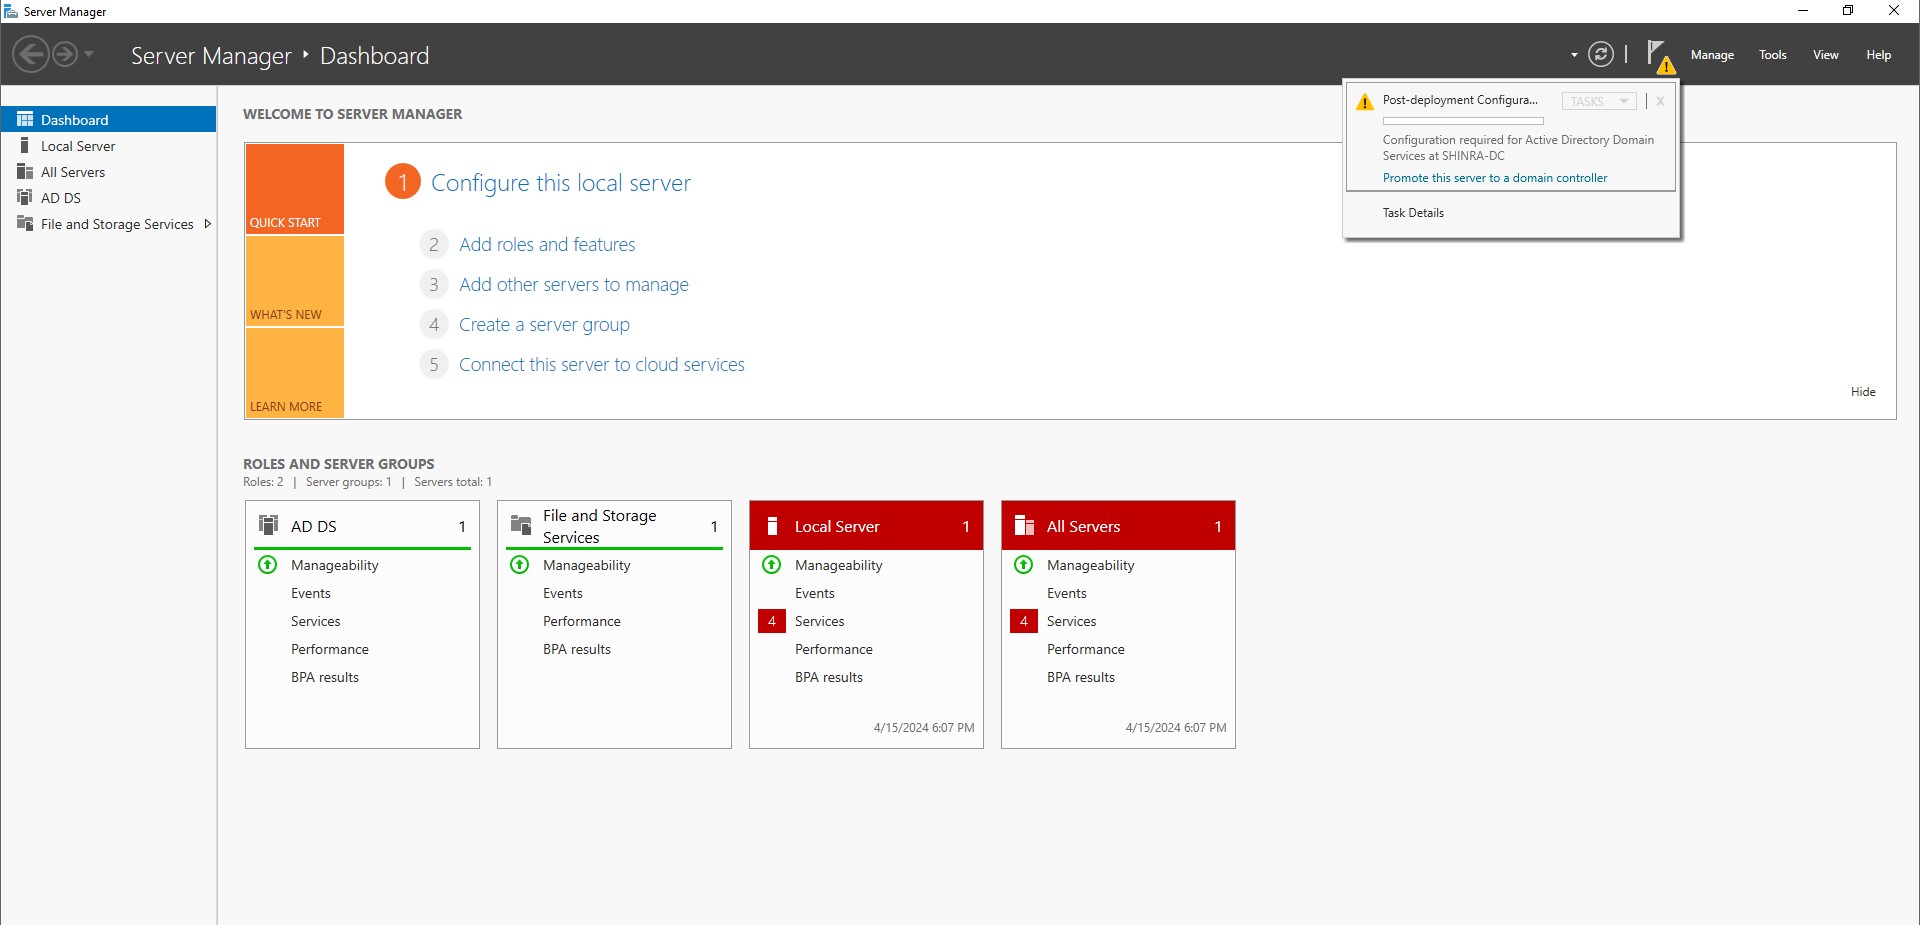Click the refresh icon in the toolbar
Viewport: 1920px width, 925px height.
[1601, 53]
